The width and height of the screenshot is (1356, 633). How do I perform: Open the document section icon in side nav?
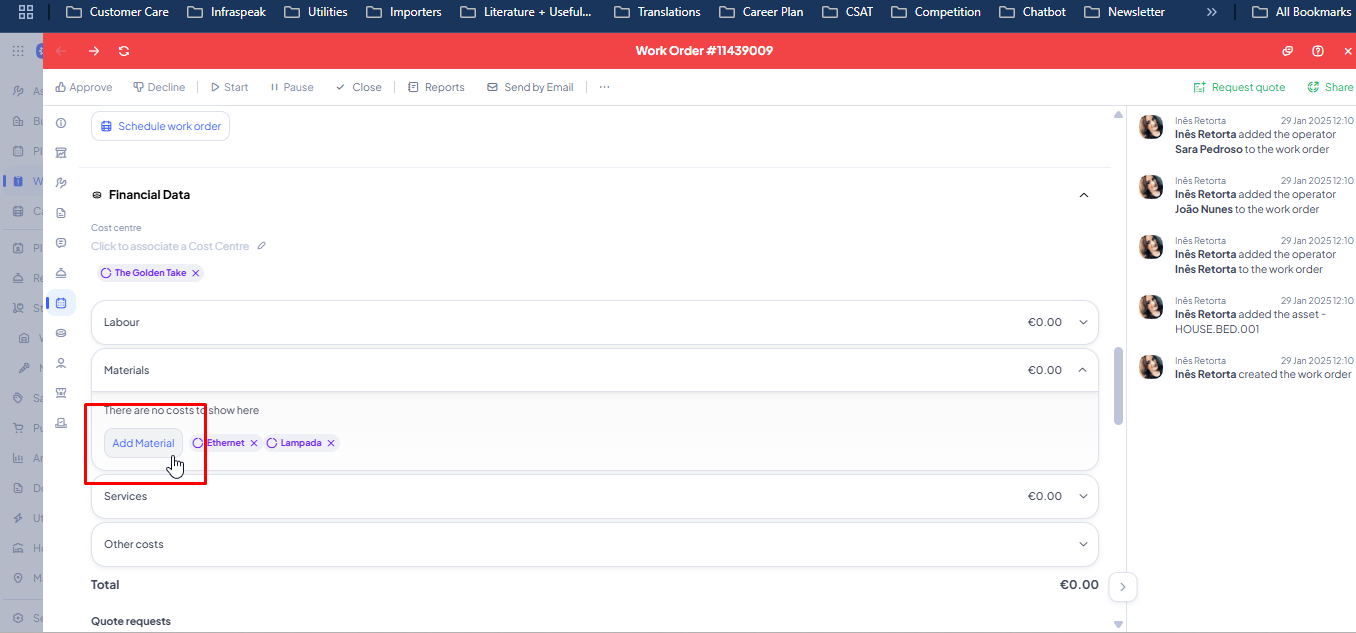pyautogui.click(x=61, y=213)
